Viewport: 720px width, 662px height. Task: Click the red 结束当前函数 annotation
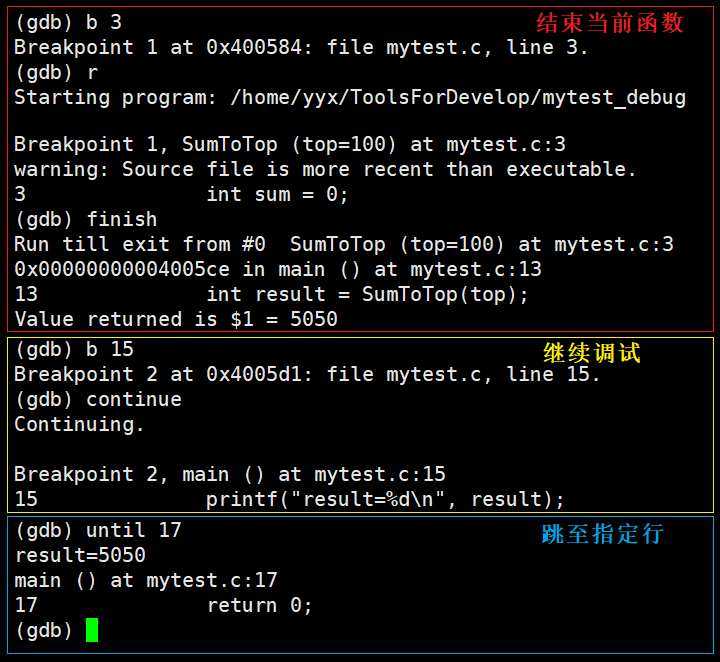click(x=610, y=22)
